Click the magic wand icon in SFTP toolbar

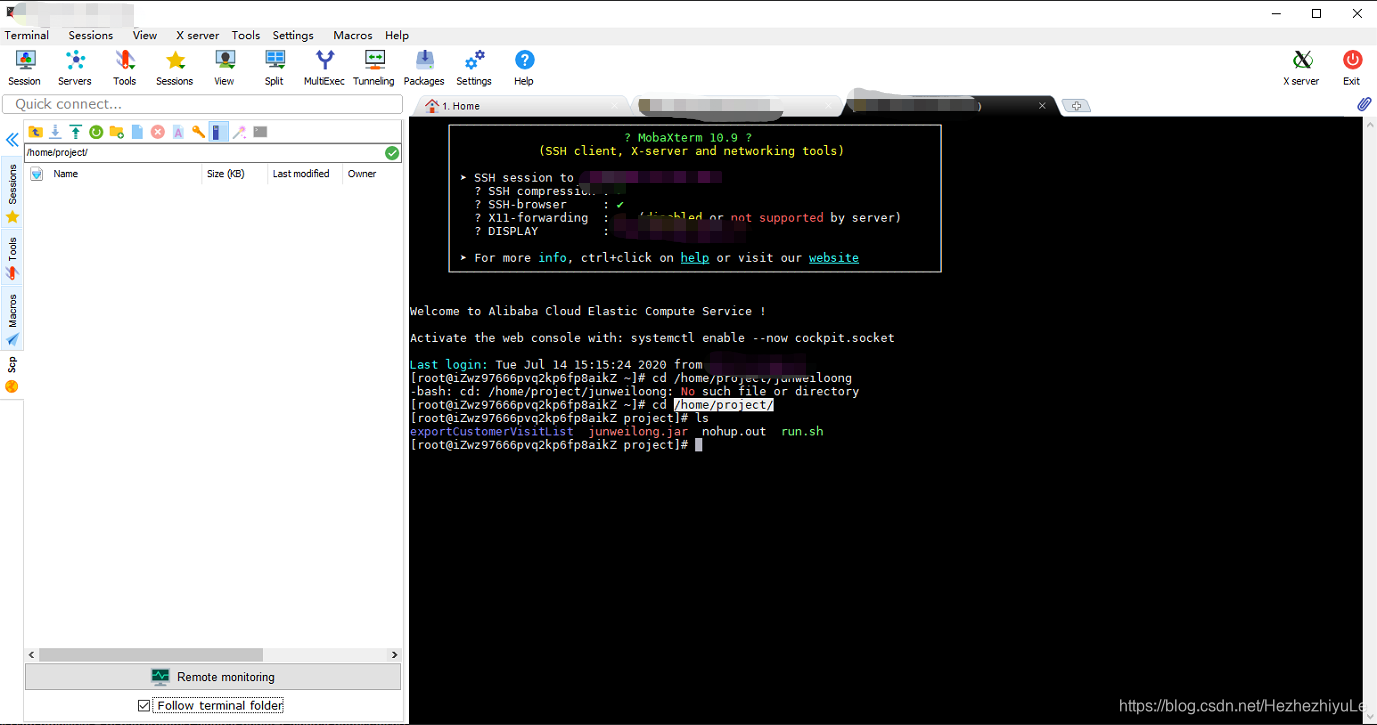[x=239, y=132]
